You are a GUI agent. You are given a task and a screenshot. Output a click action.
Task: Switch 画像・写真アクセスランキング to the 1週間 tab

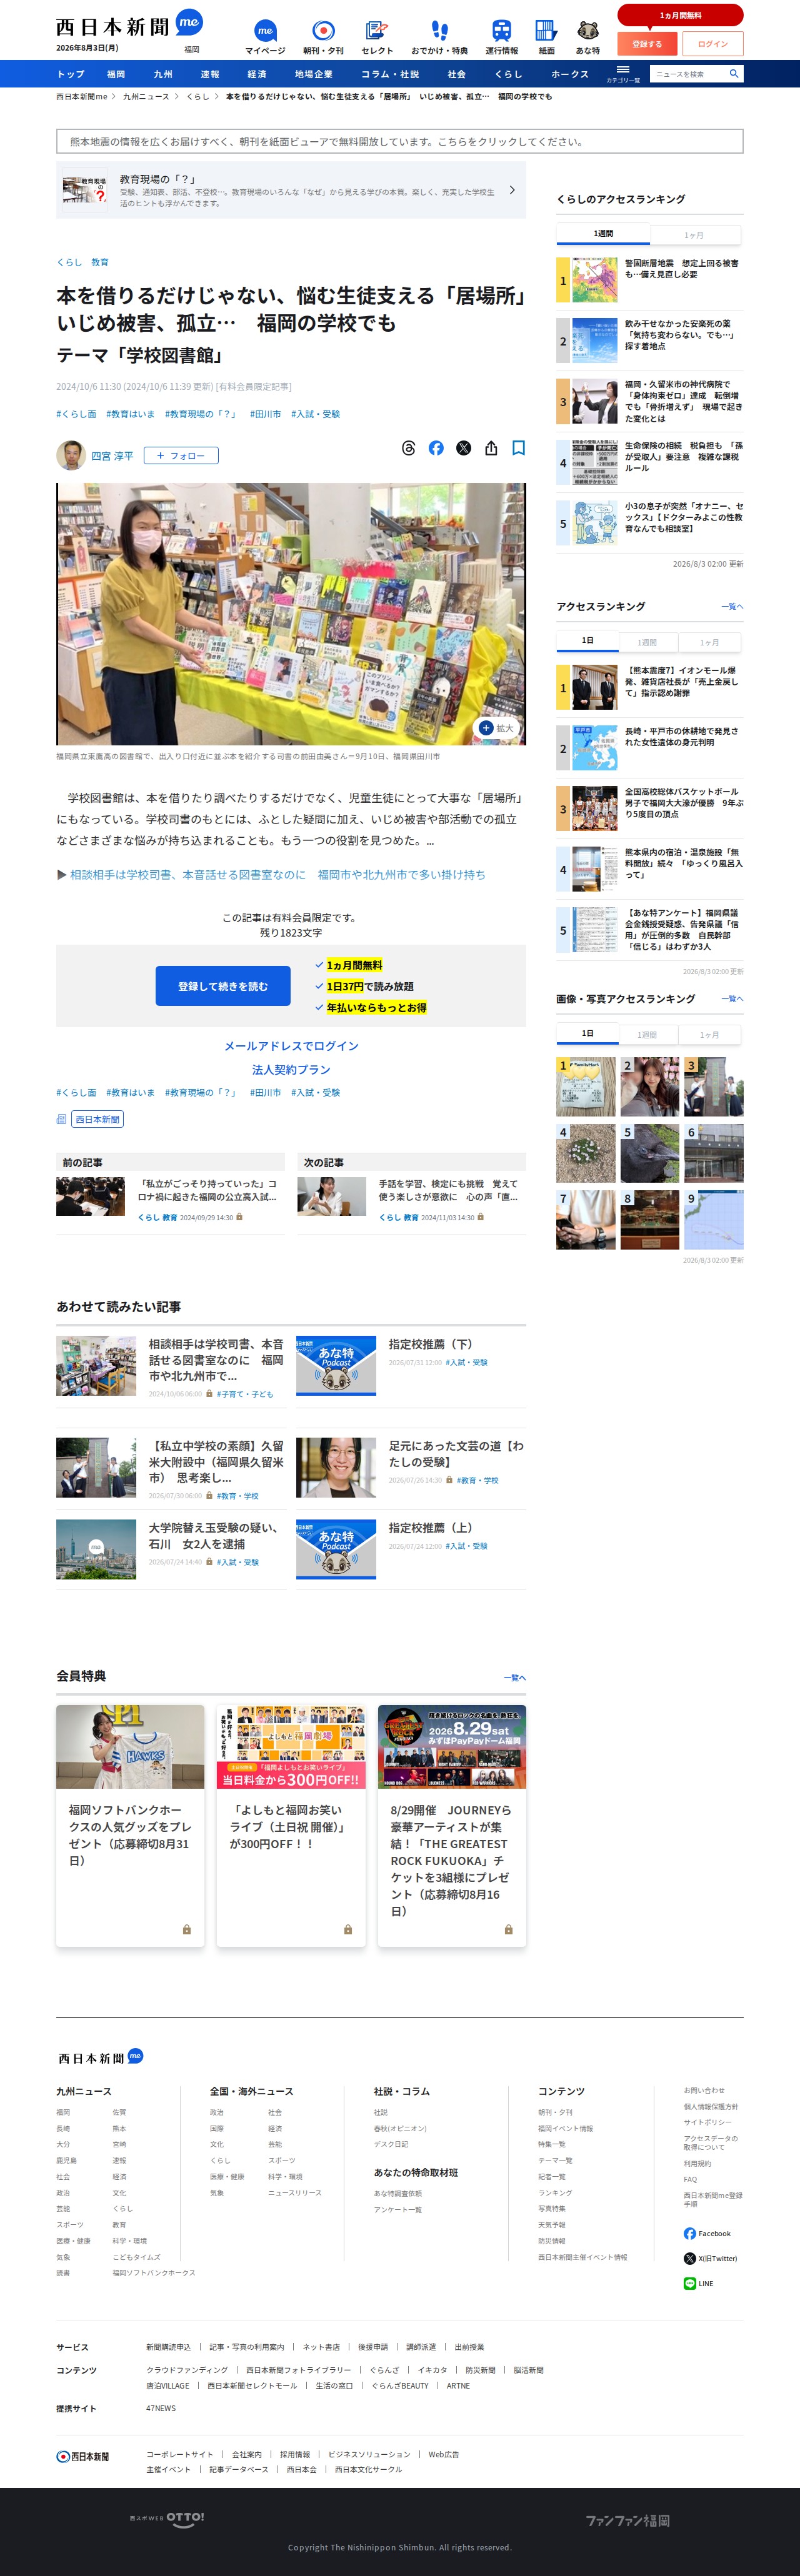647,1035
